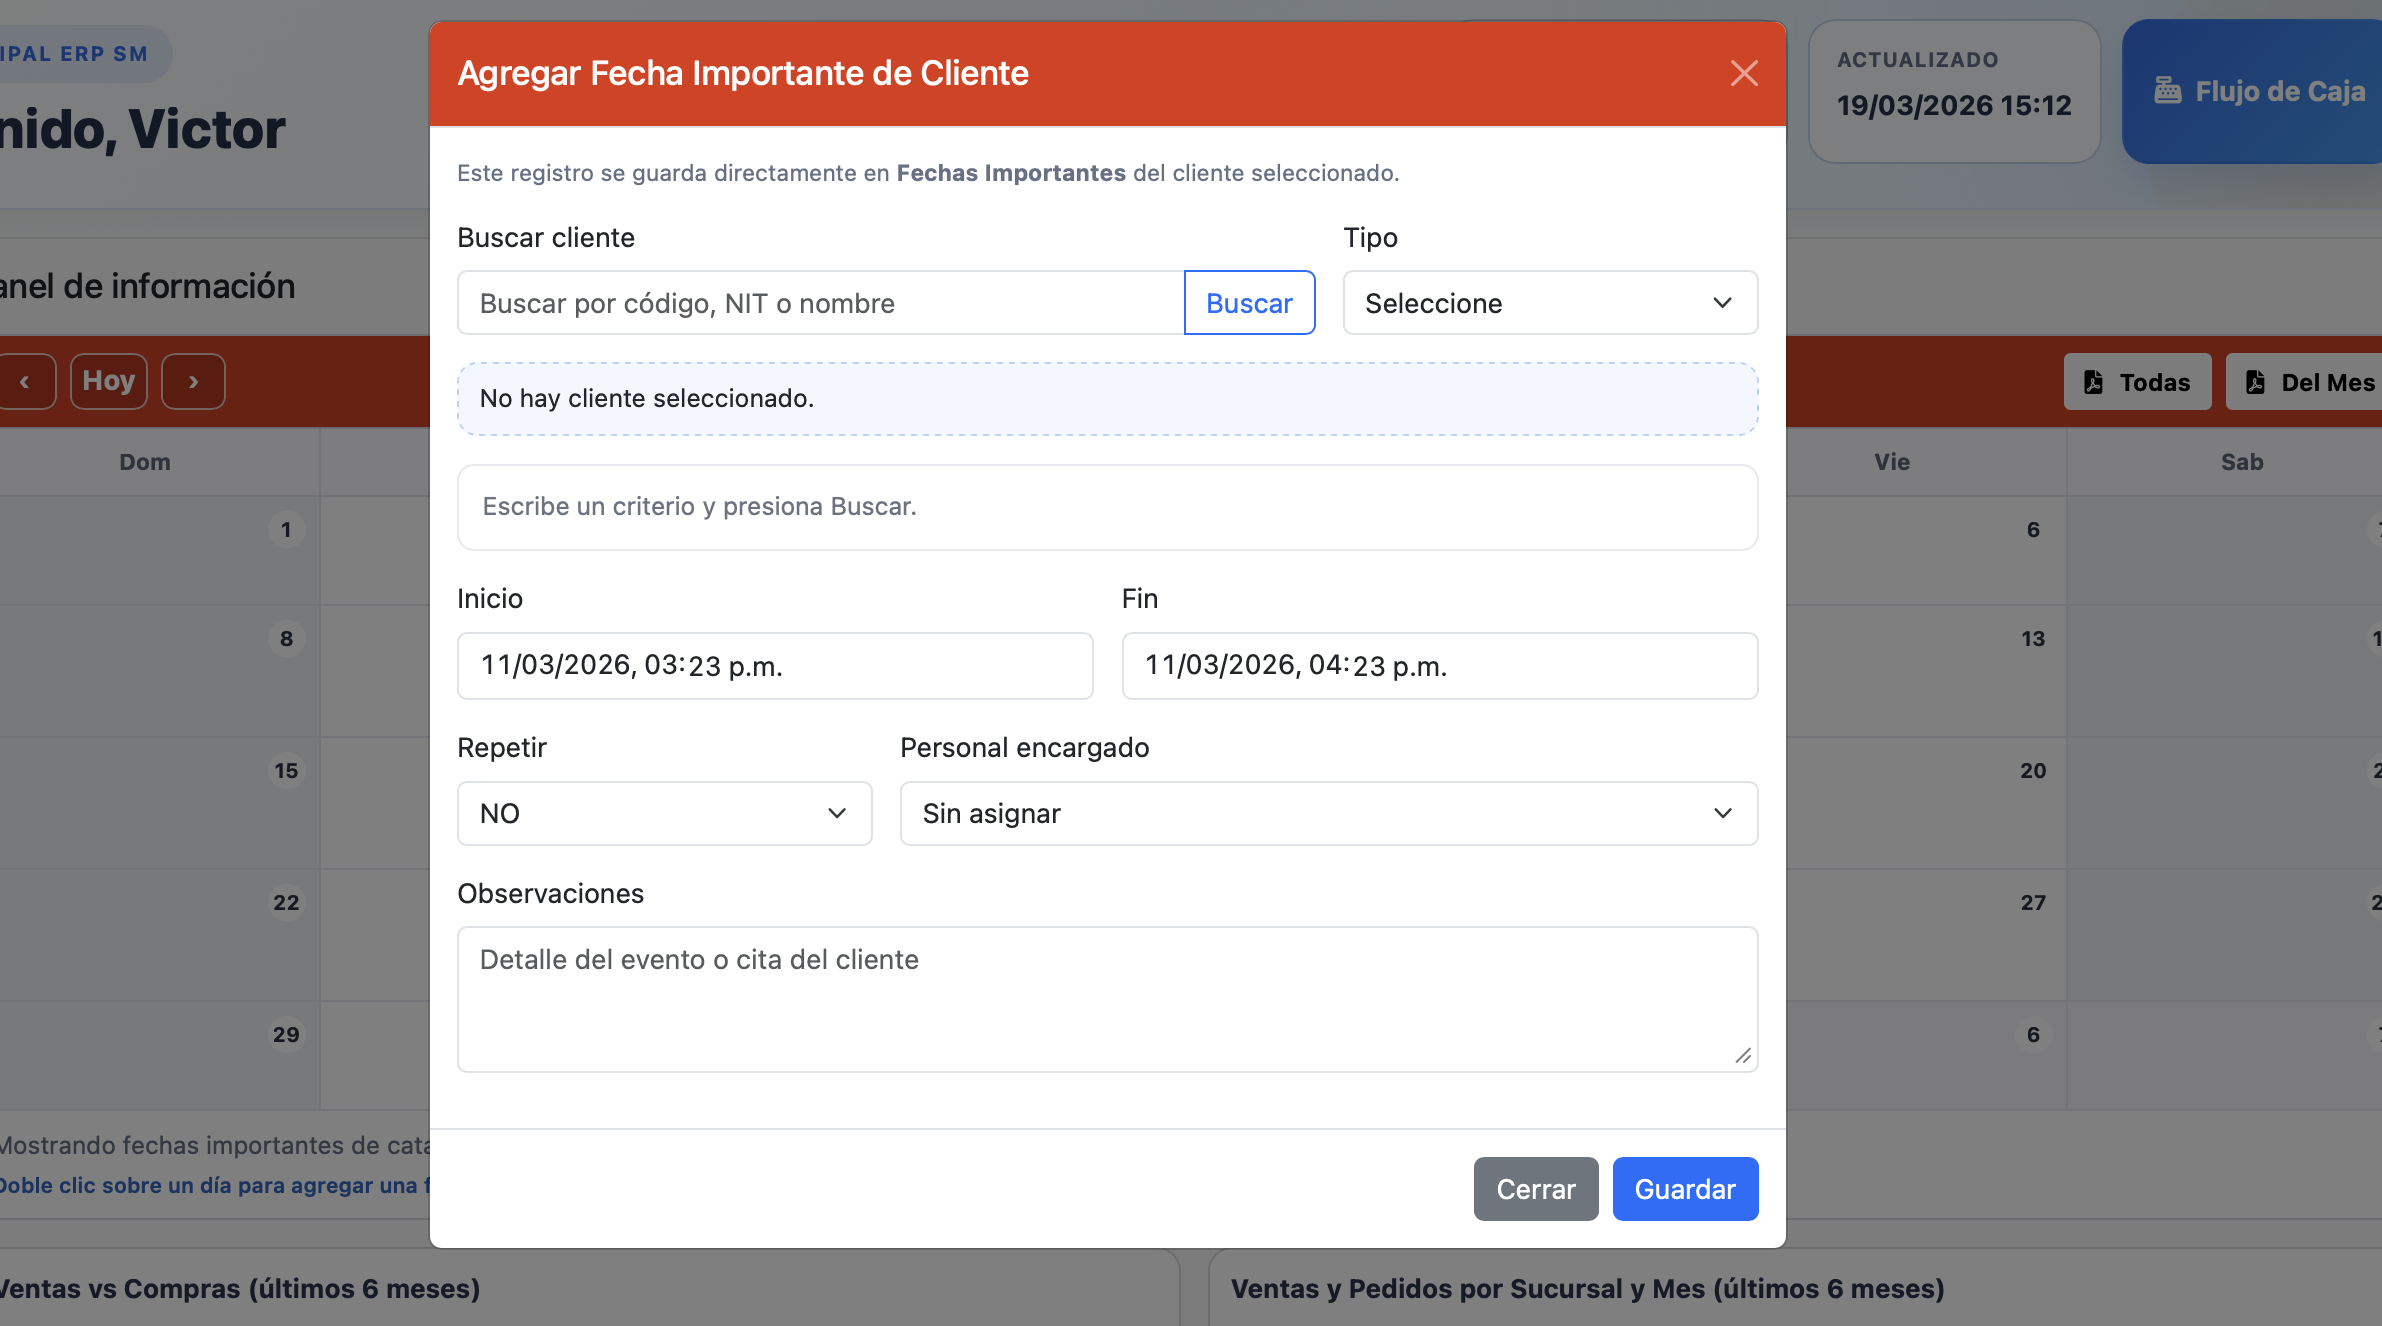Close the Agregar Fecha Importante dialog
This screenshot has height=1326, width=2382.
(x=1743, y=73)
